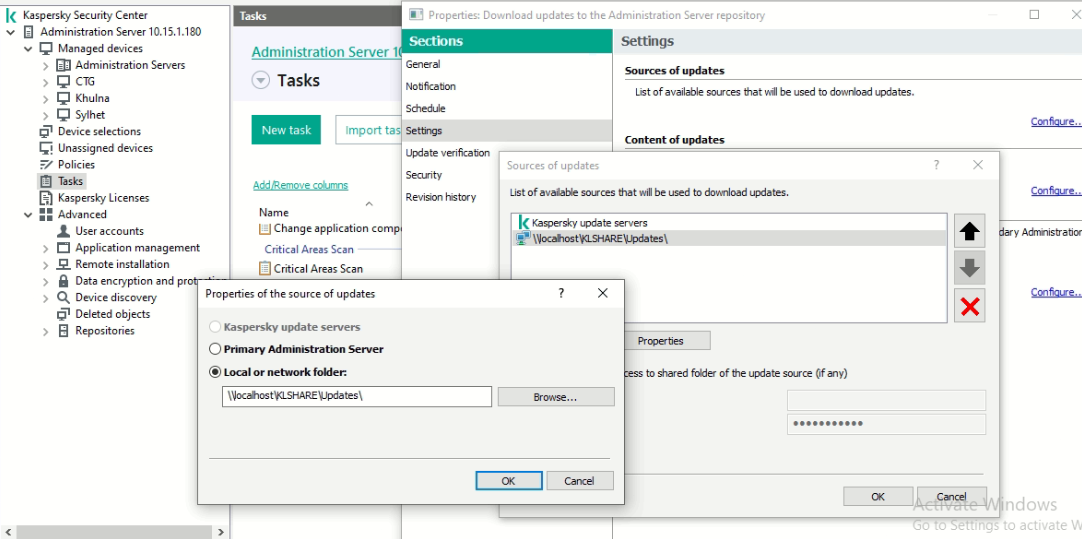Select Kaspersky update servers list entry
The height and width of the screenshot is (539, 1082).
pyautogui.click(x=729, y=223)
